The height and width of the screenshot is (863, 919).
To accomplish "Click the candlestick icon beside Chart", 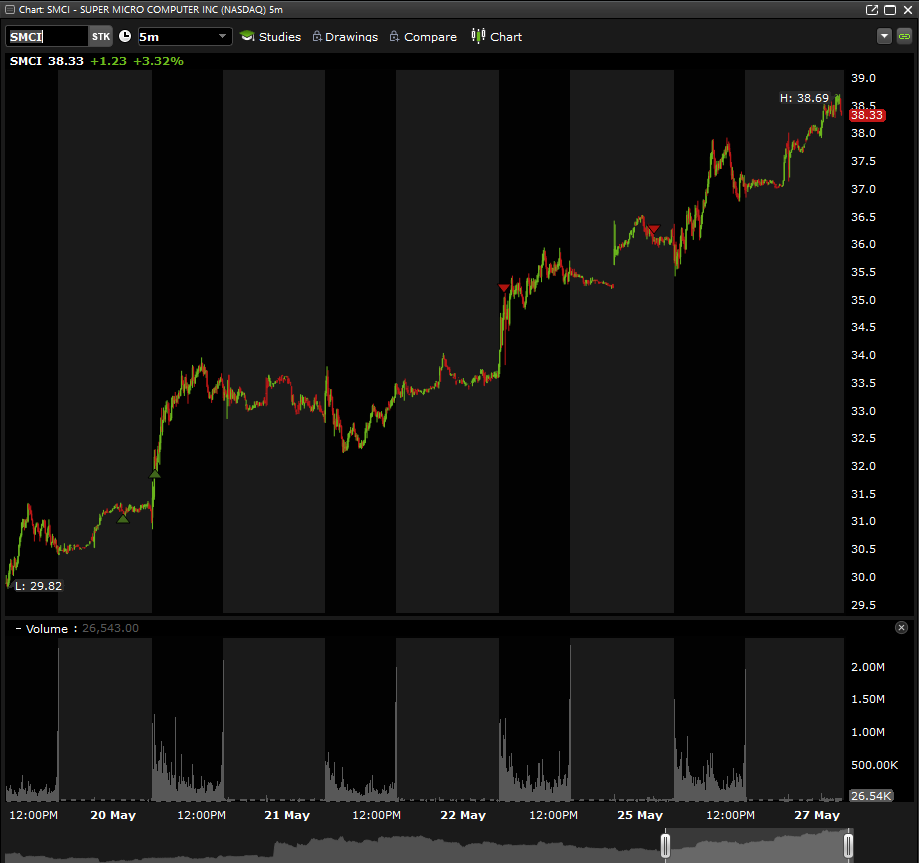I will point(478,36).
